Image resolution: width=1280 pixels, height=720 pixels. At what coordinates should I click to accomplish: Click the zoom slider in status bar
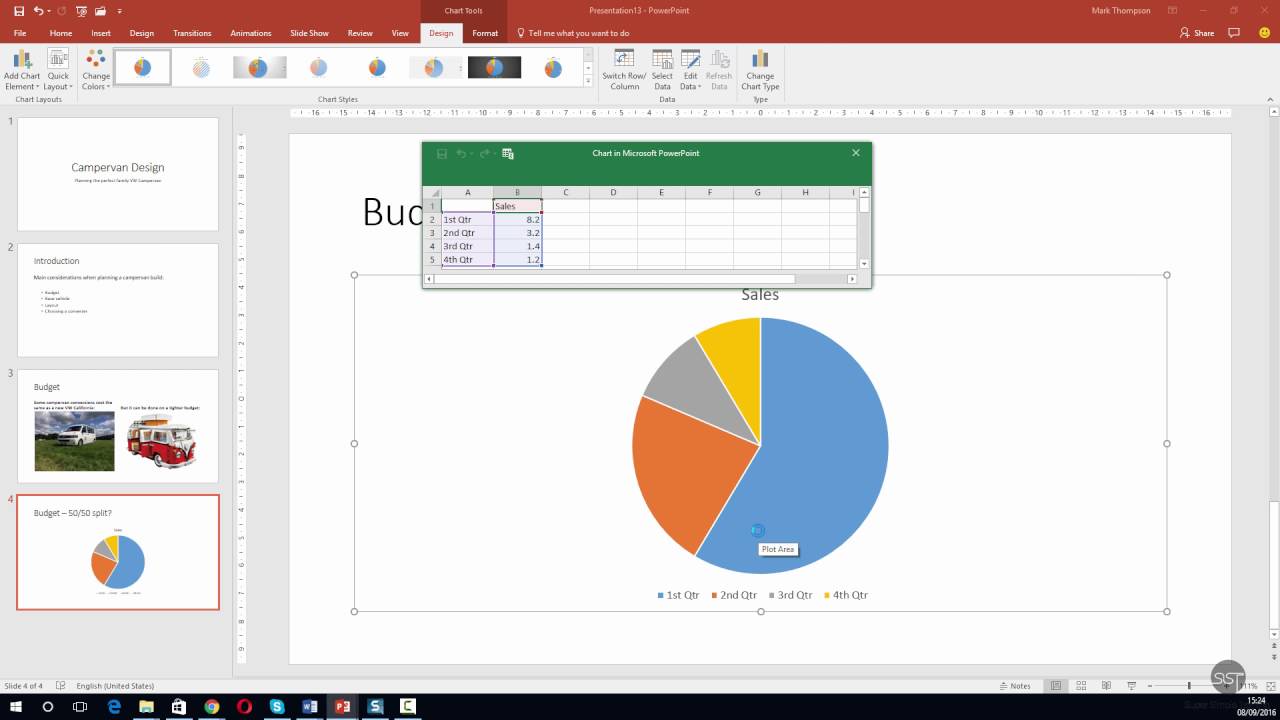tap(1189, 686)
